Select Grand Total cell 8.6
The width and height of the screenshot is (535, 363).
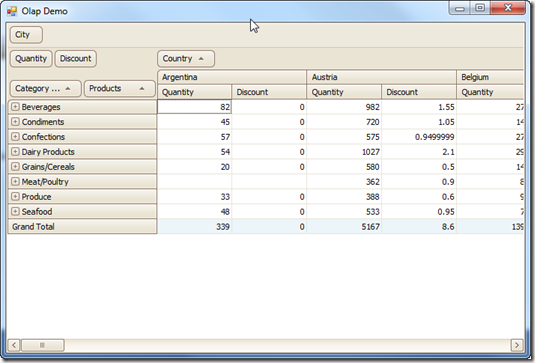pos(419,227)
